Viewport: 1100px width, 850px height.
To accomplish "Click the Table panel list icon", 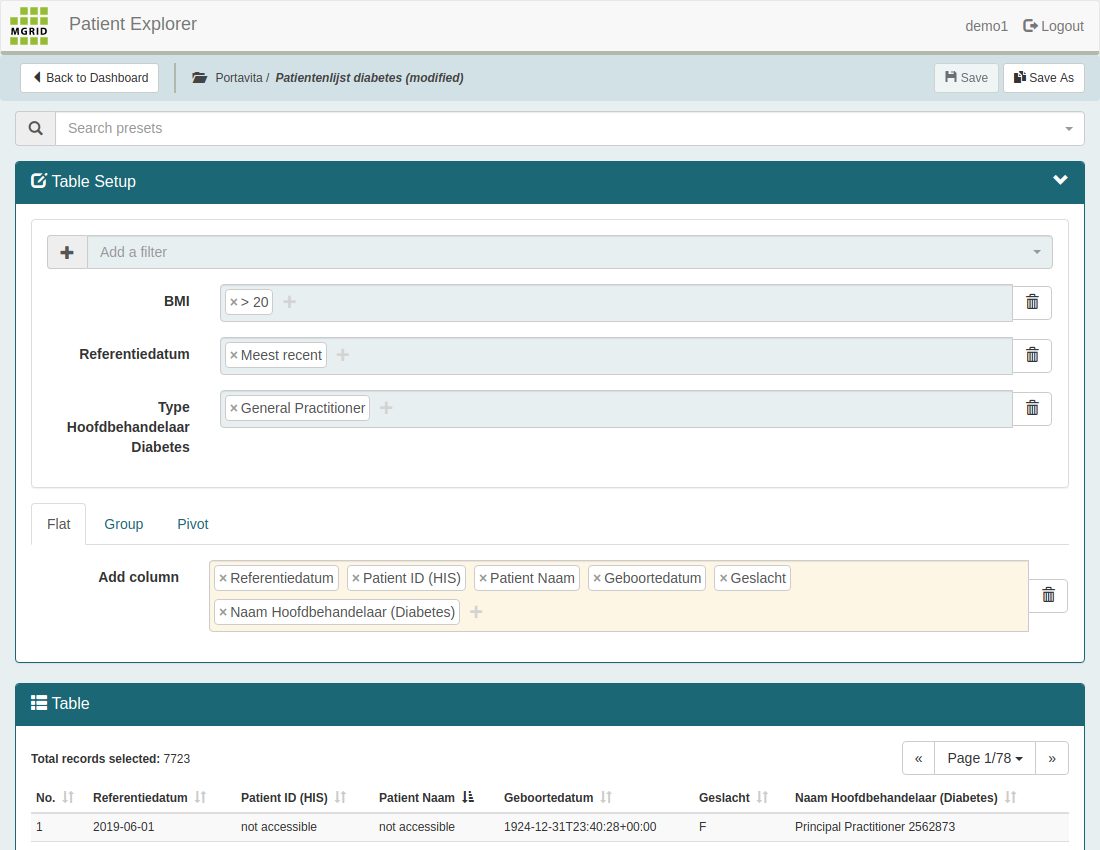I will 39,703.
